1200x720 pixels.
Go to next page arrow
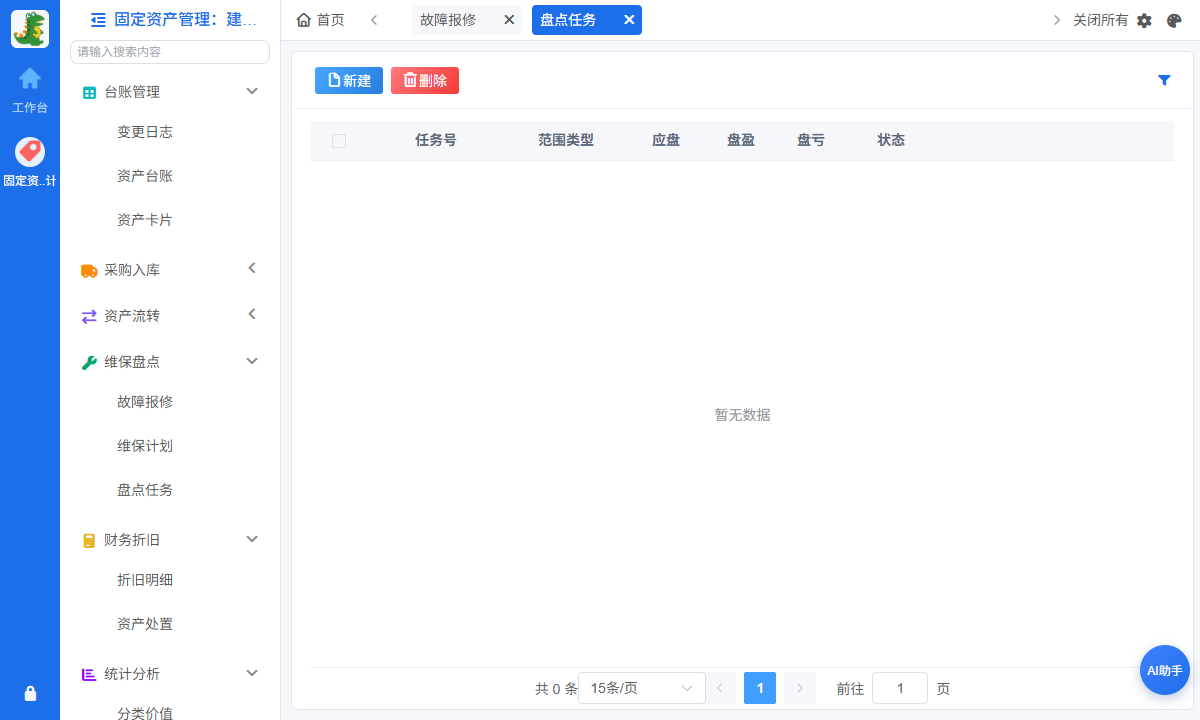point(800,688)
